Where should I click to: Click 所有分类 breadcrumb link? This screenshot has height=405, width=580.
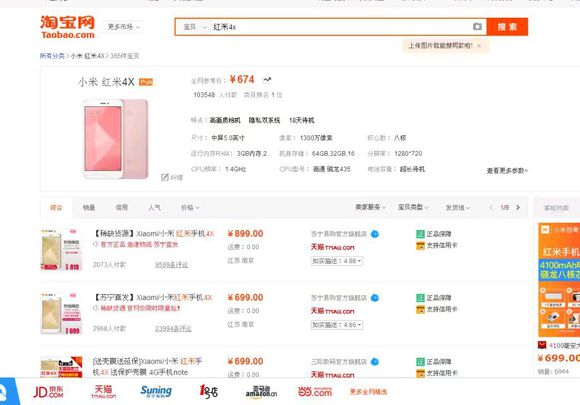(52, 56)
